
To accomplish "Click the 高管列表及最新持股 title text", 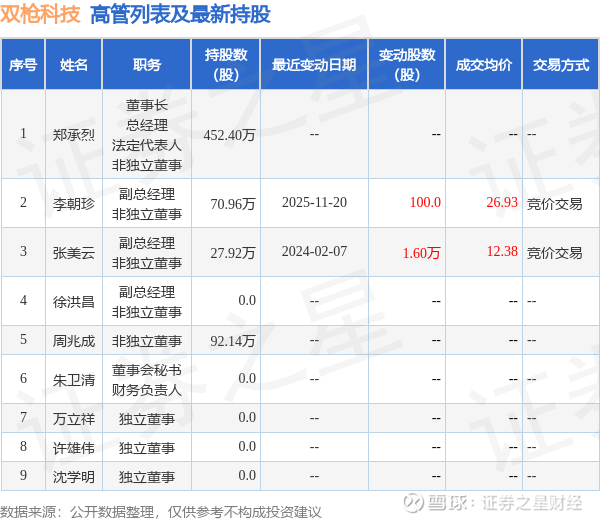I will point(180,15).
